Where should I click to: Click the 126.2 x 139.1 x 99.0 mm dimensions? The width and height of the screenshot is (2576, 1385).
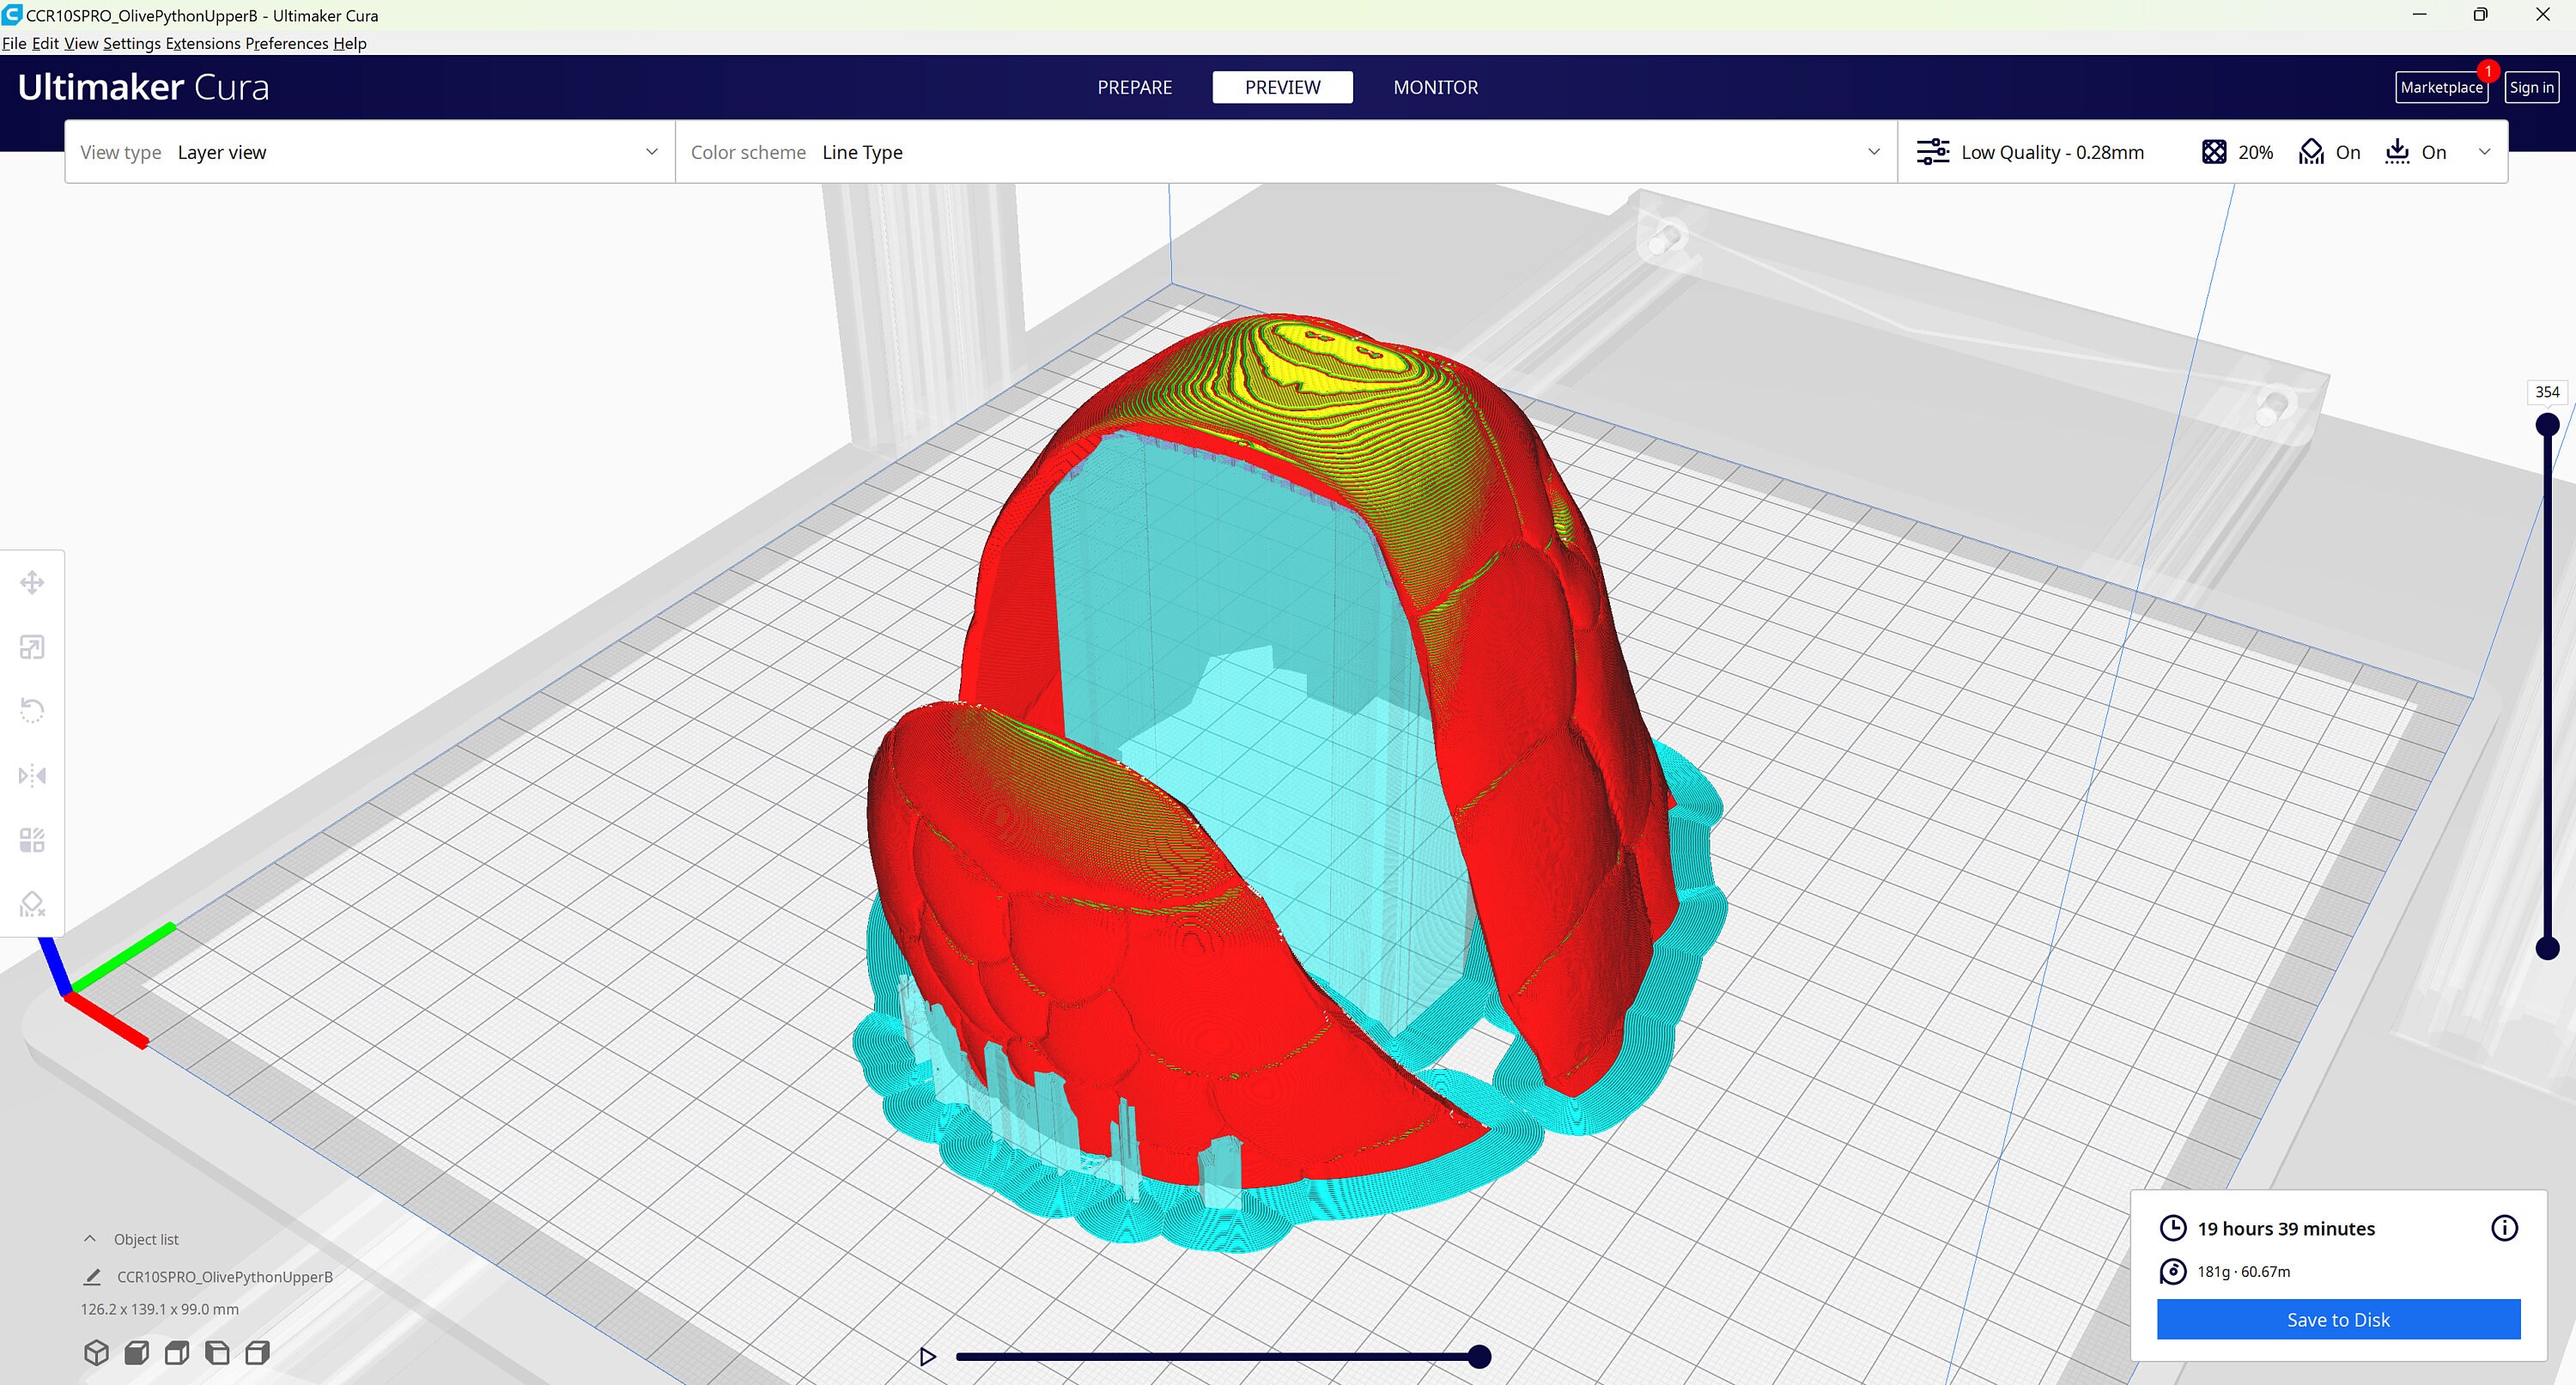coord(160,1309)
